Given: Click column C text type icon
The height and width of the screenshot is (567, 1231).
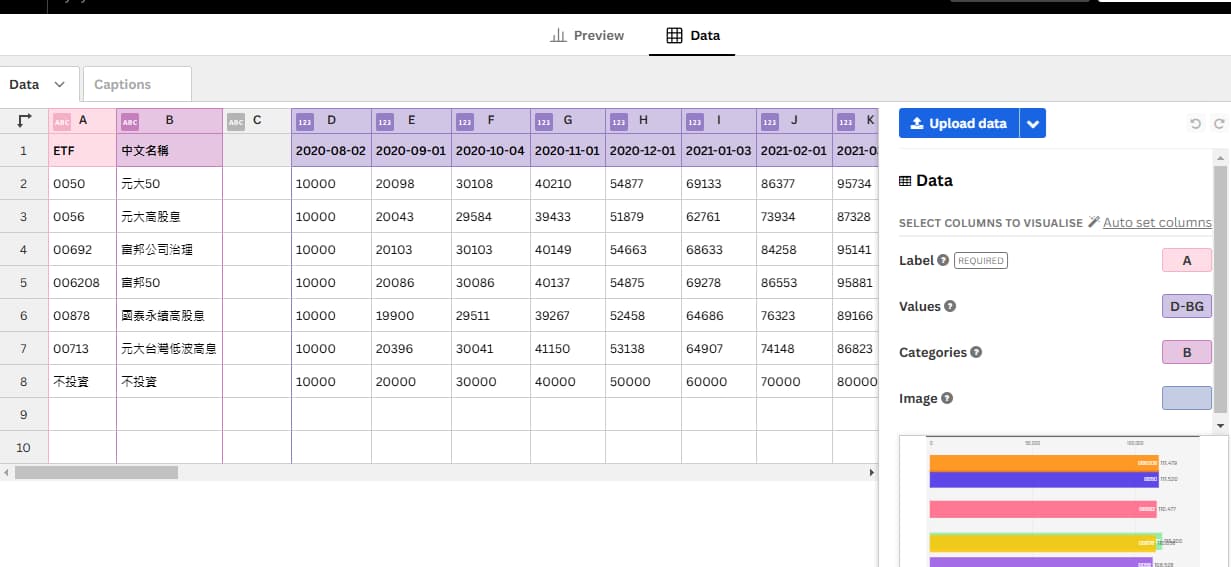Looking at the screenshot, I should coord(236,122).
